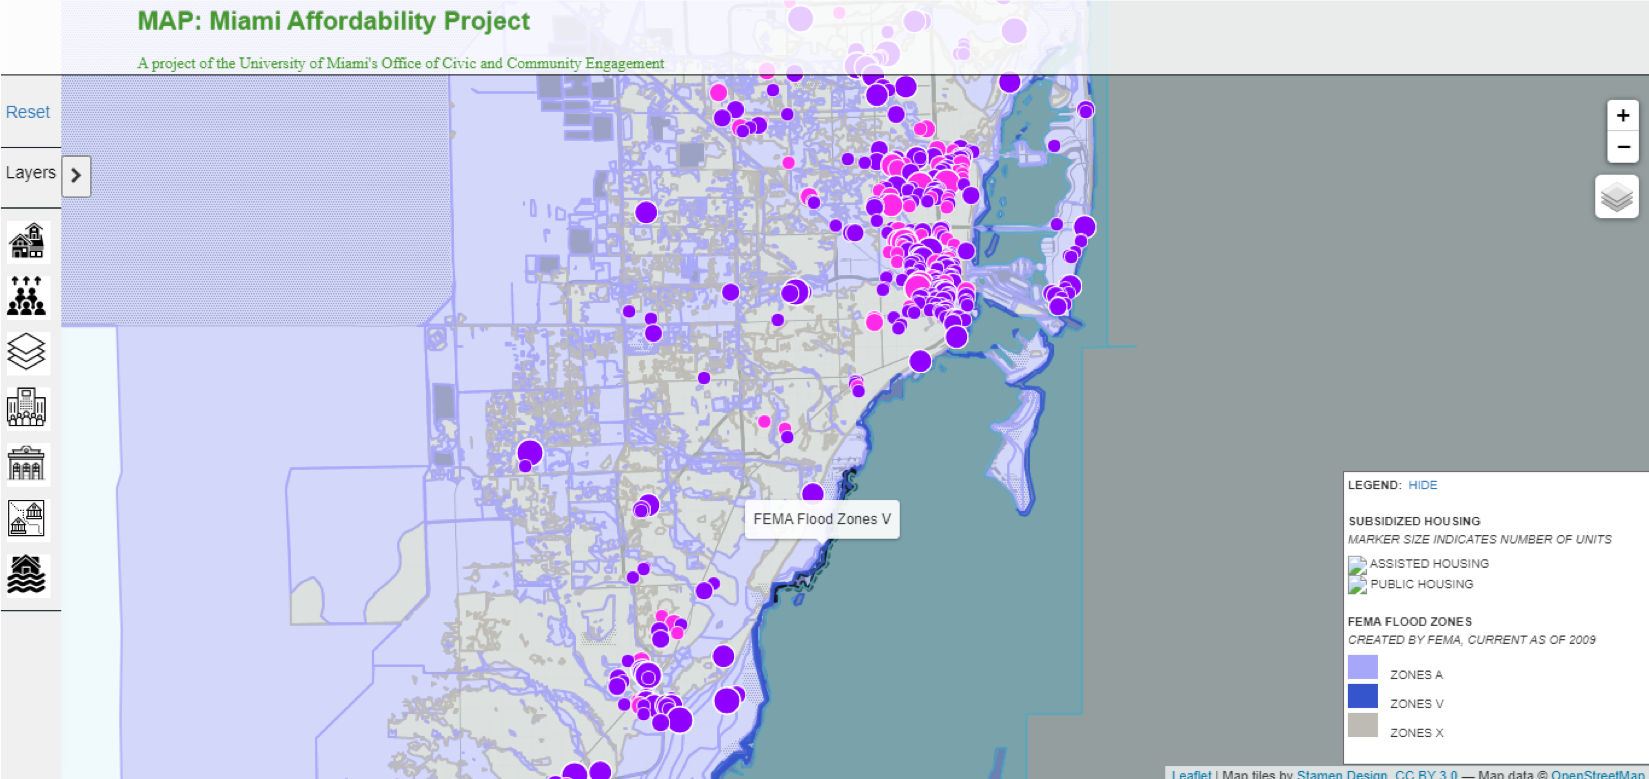Open the parcel map with houses icon
The height and width of the screenshot is (779, 1649).
pyautogui.click(x=27, y=519)
